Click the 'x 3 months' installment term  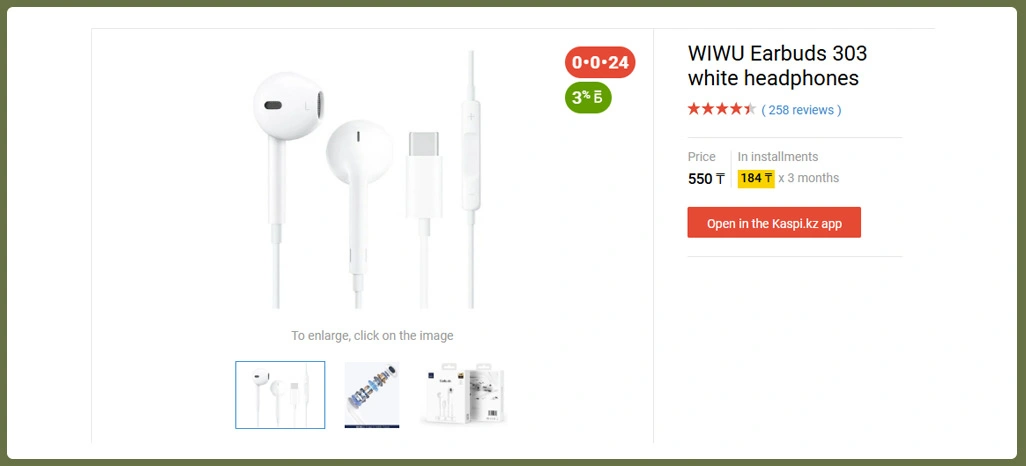click(x=809, y=178)
